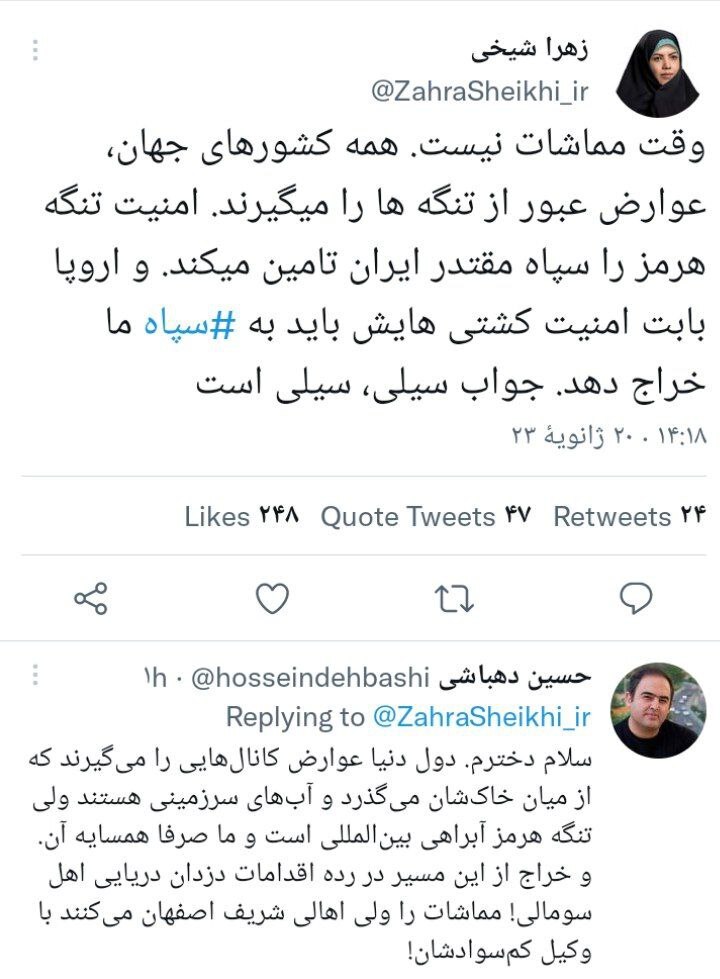Open the three-dot menu on Zahra Sheikhi's tweet
This screenshot has width=720, height=979.
pyautogui.click(x=36, y=50)
